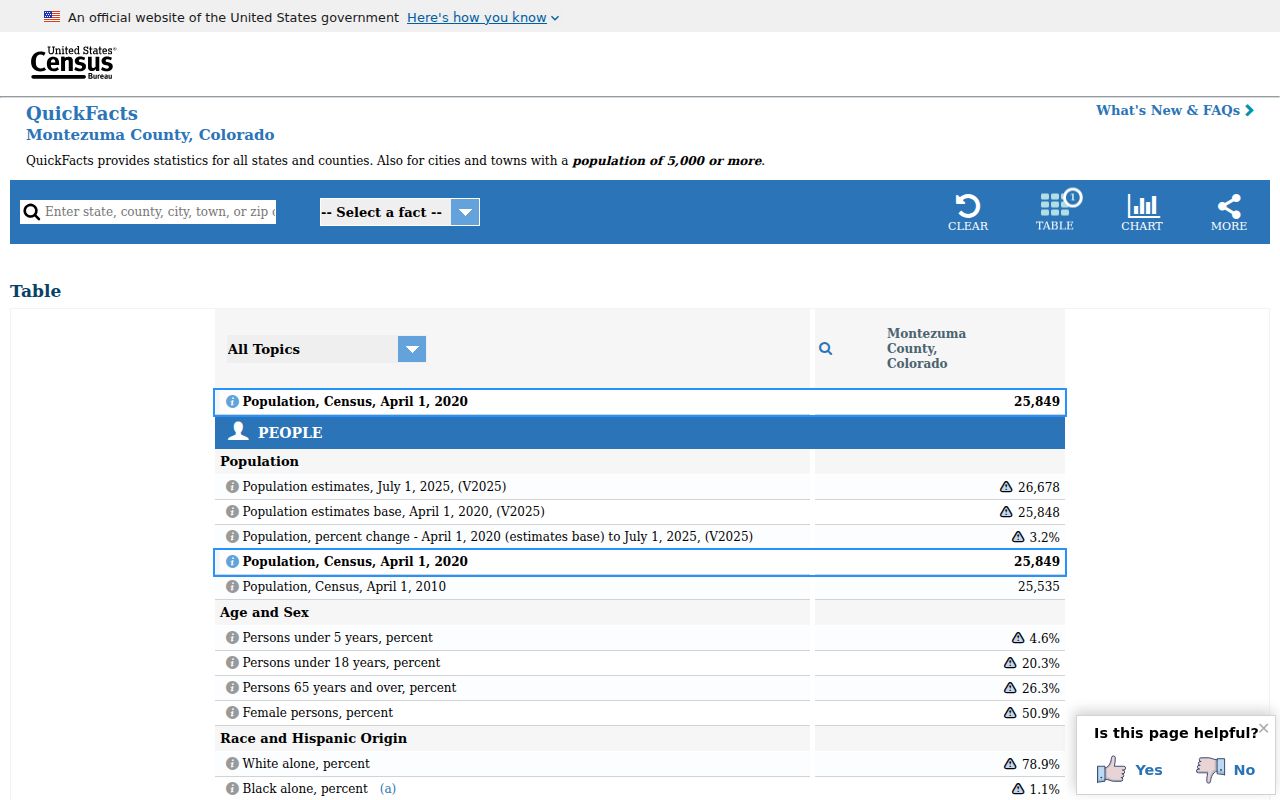Viewport: 1280px width, 800px height.
Task: Open the Select a fact dropdown
Action: (x=400, y=212)
